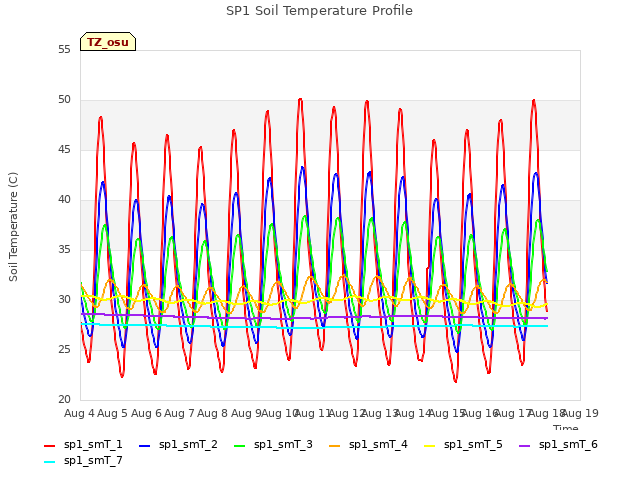The width and height of the screenshot is (640, 480).
Task: Click the y-axis tick label 40
Action: [x=64, y=200]
